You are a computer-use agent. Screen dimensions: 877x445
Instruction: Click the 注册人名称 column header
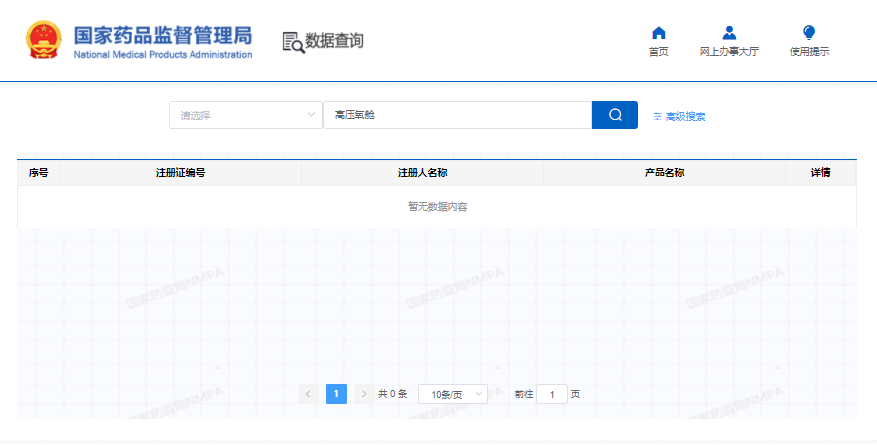pos(423,173)
